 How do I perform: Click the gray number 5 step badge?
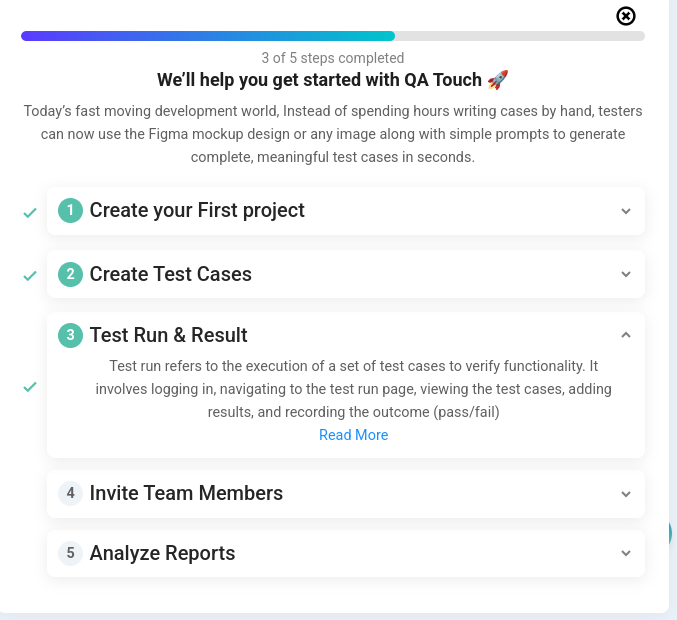coord(70,554)
